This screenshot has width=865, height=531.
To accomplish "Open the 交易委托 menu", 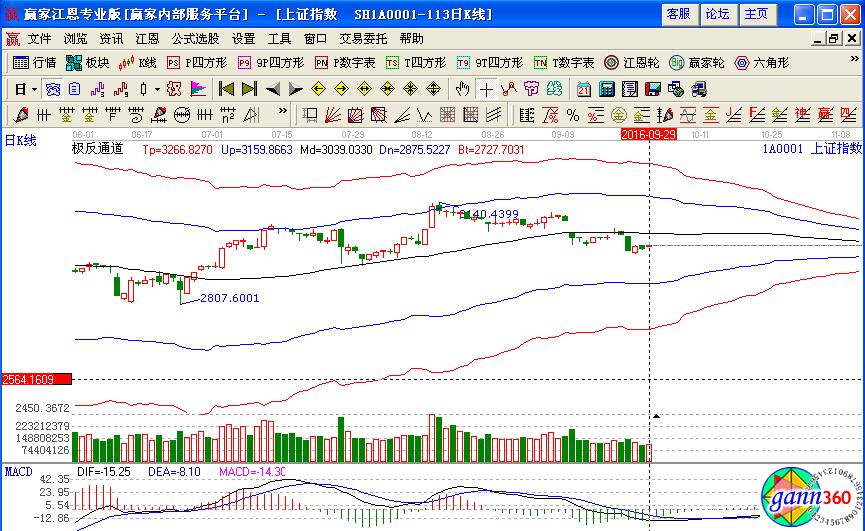I will [363, 38].
